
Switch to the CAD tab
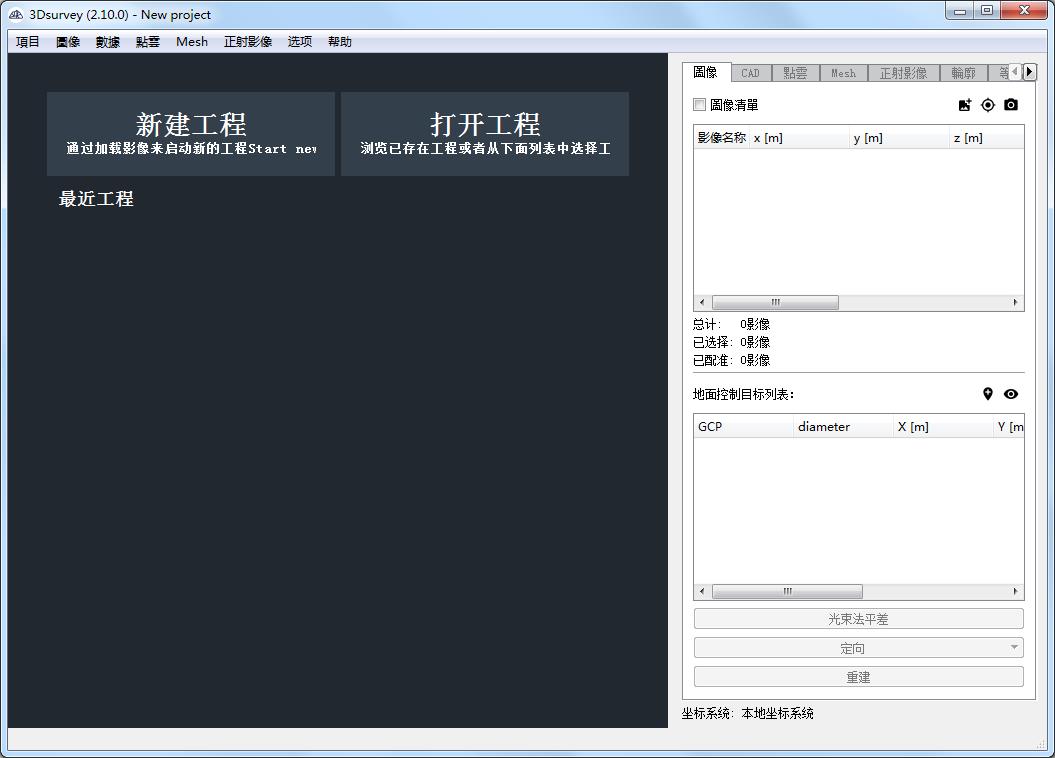coord(750,72)
